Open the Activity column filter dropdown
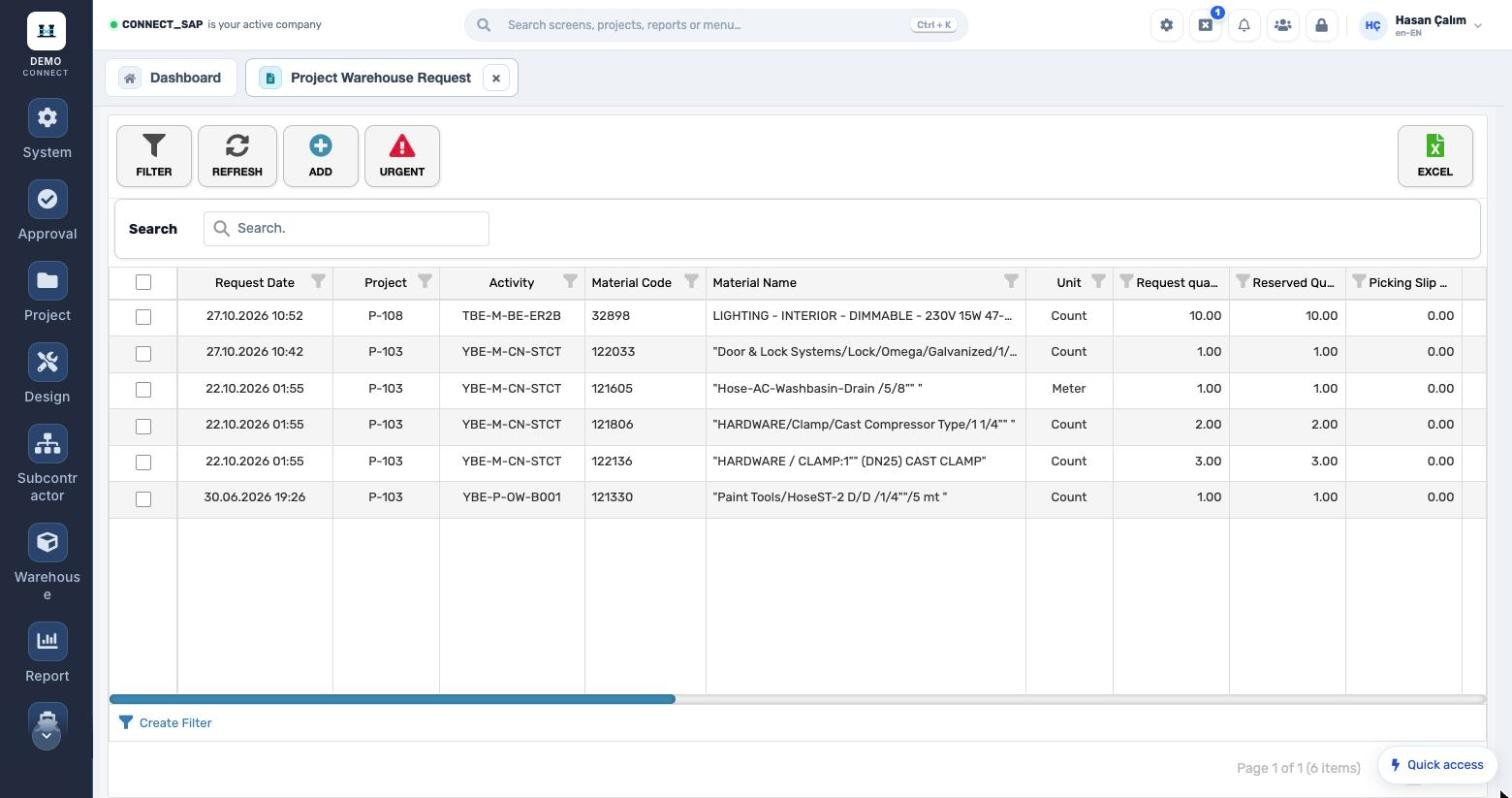The image size is (1512, 798). coord(570,282)
